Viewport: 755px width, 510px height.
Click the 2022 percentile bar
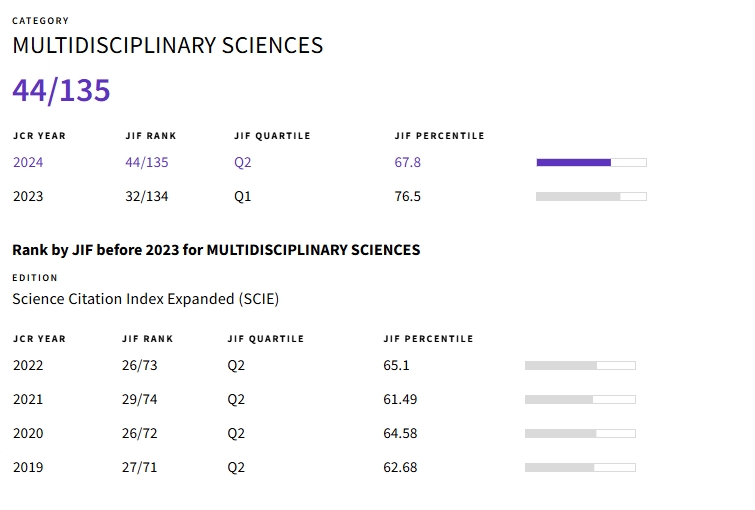[580, 365]
